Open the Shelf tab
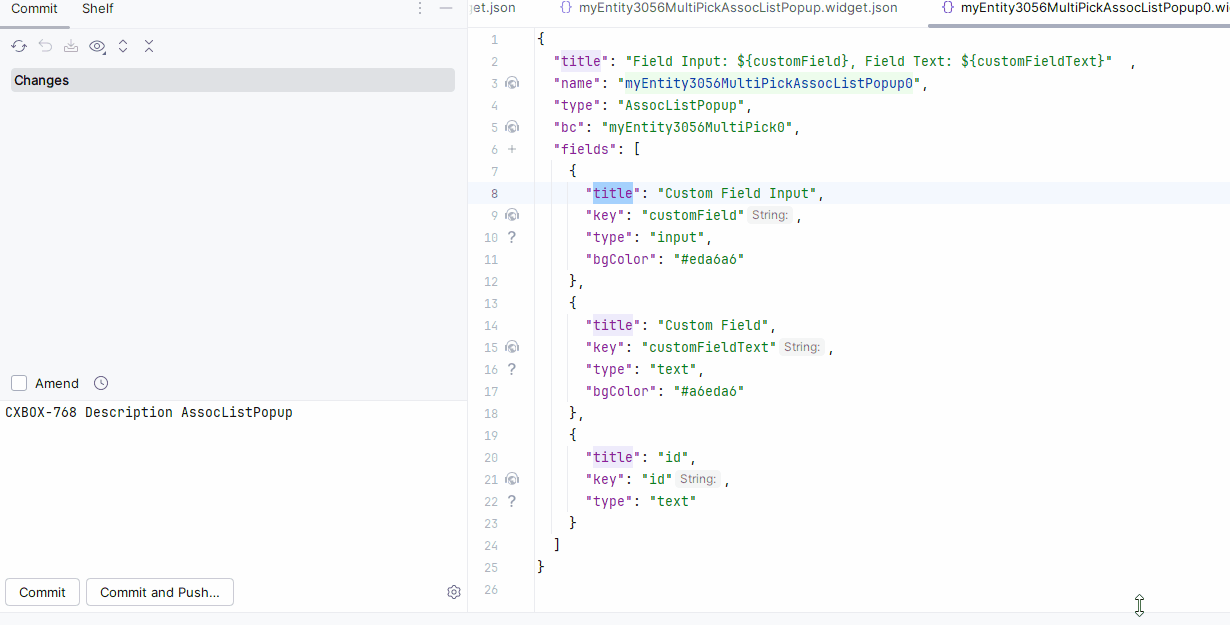The width and height of the screenshot is (1230, 625). 98,9
